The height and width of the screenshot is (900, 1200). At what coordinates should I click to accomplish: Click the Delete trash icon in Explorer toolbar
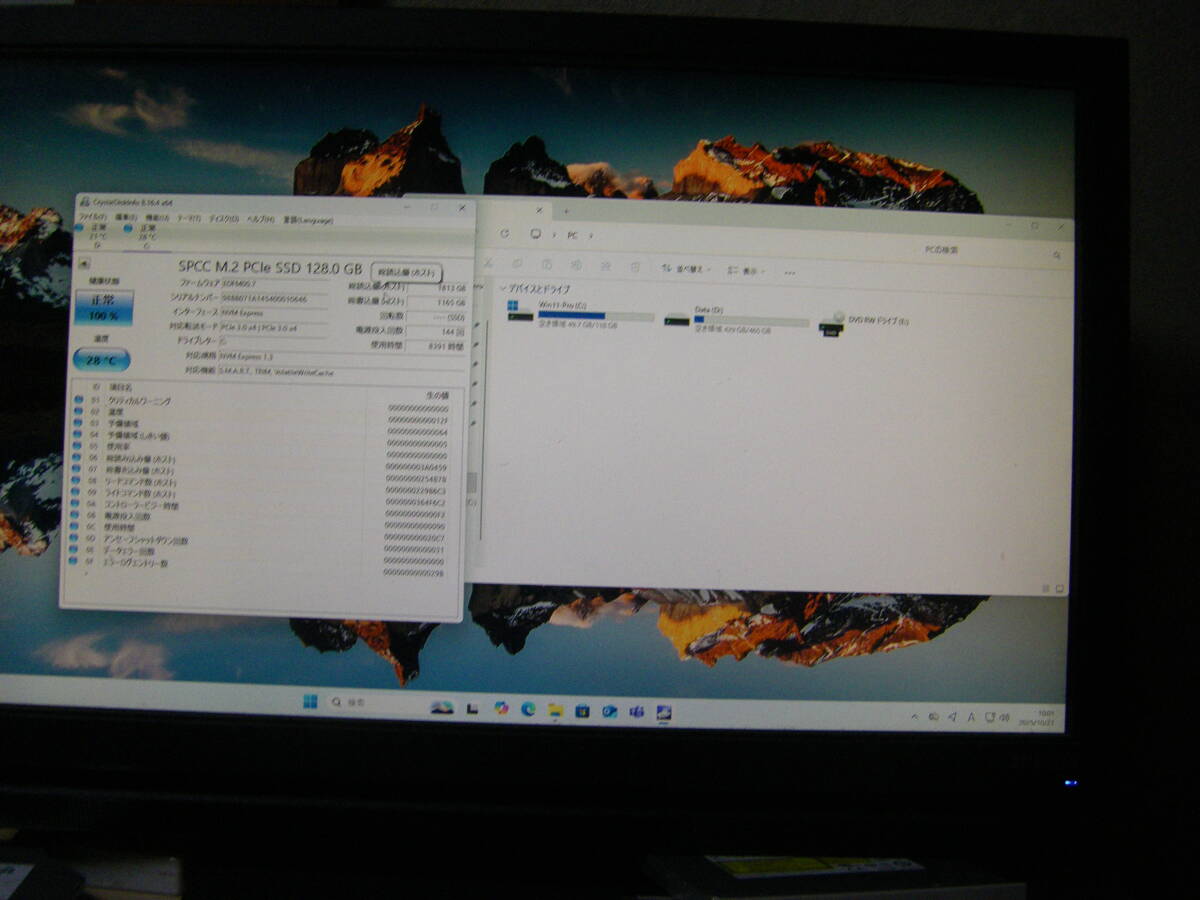click(636, 267)
